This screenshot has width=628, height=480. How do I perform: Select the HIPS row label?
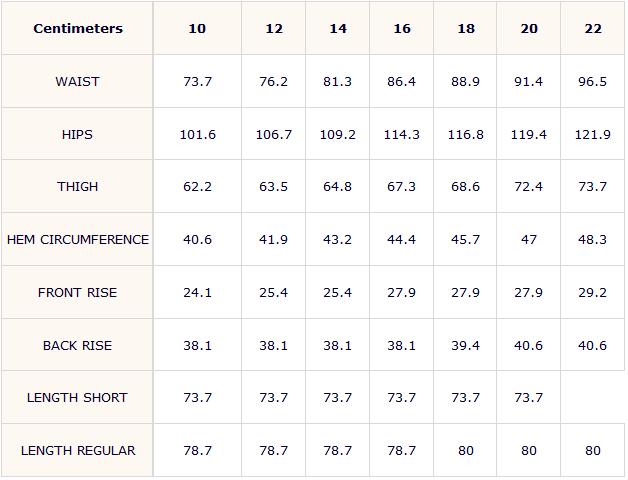pos(77,134)
